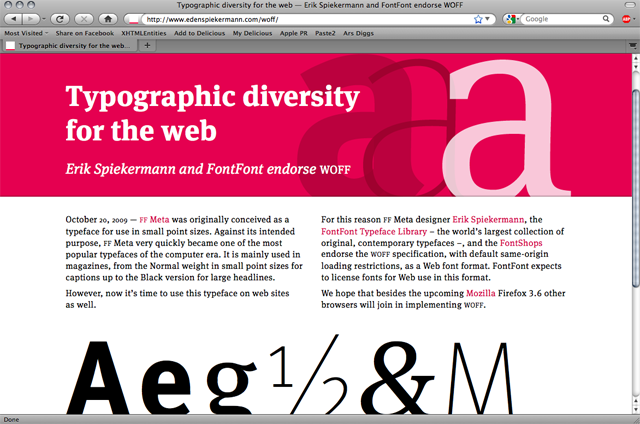Click the Add to Delicious bookmark
The width and height of the screenshot is (640, 424).
point(200,33)
